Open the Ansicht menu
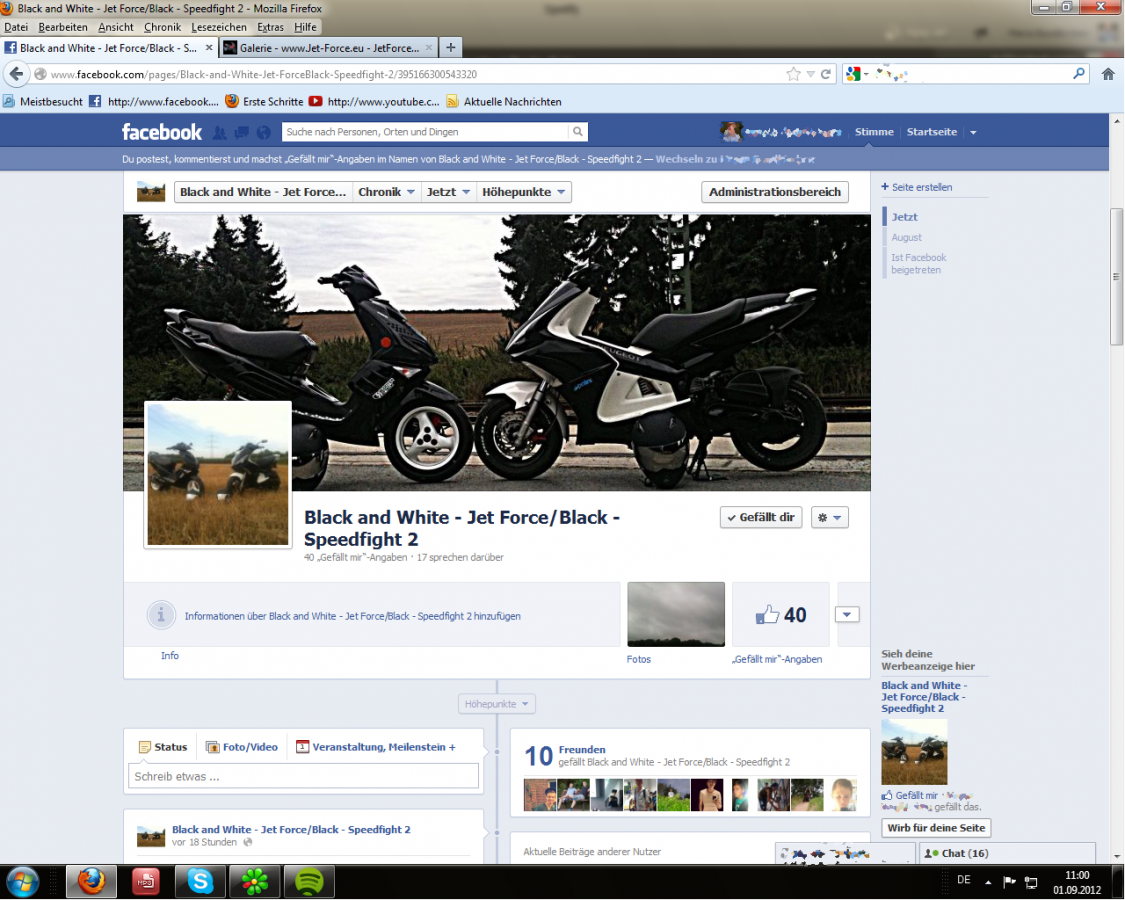Viewport: 1125px width, 900px height. coord(116,27)
